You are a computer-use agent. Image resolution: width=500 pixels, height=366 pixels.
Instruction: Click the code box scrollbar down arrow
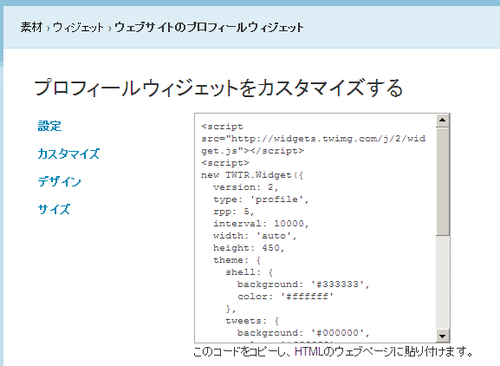click(443, 336)
